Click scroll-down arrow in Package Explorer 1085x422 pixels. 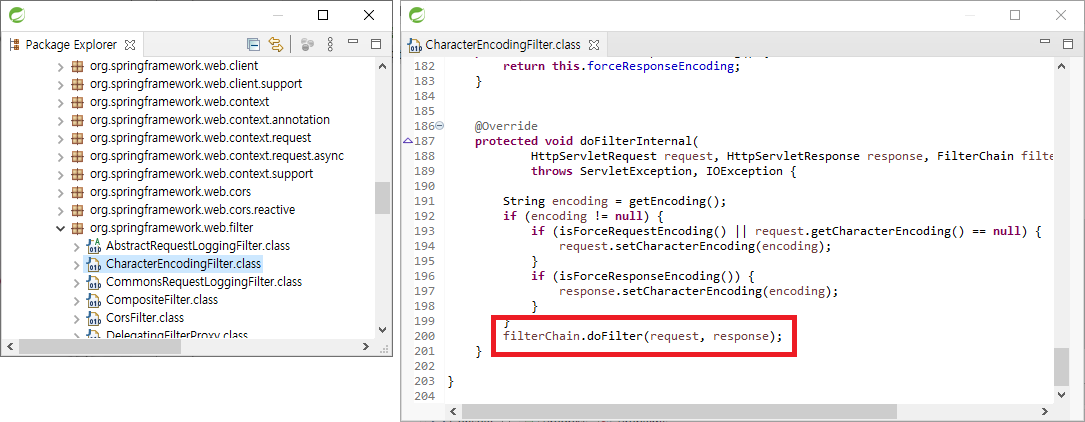382,331
